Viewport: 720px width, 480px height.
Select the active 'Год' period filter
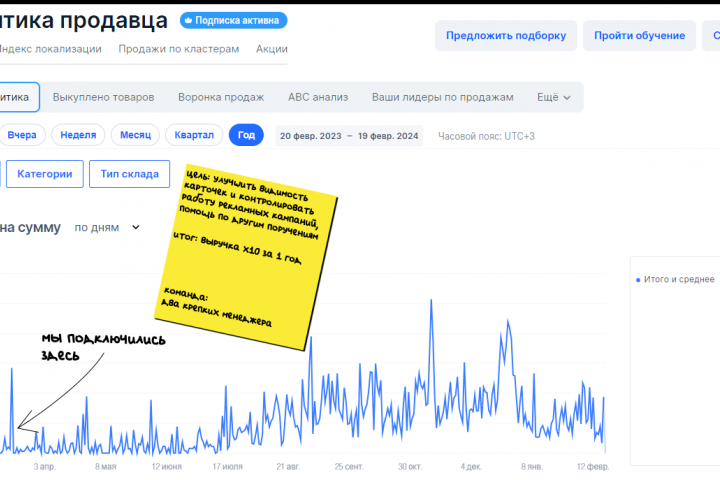tap(246, 135)
